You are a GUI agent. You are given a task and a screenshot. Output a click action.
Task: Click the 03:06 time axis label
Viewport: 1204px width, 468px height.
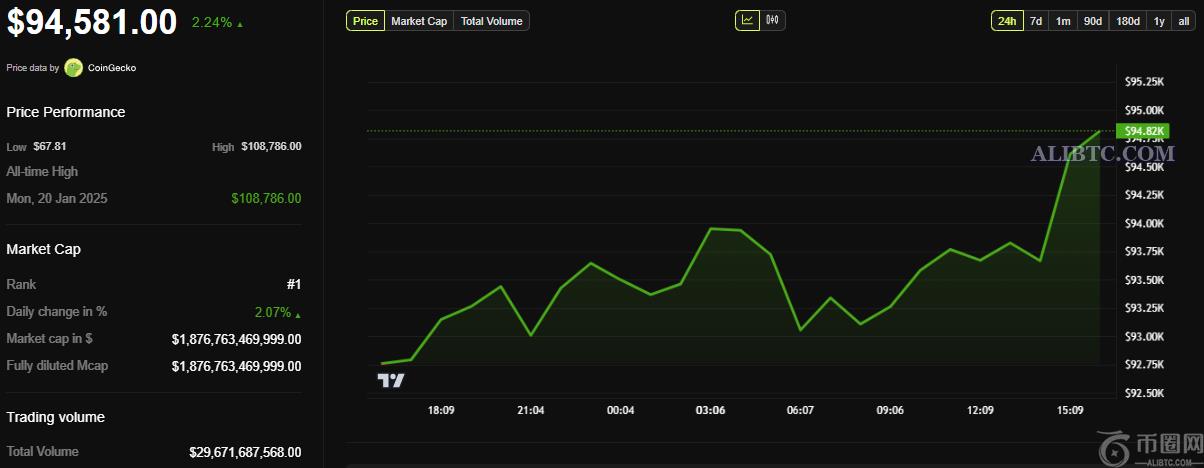710,410
